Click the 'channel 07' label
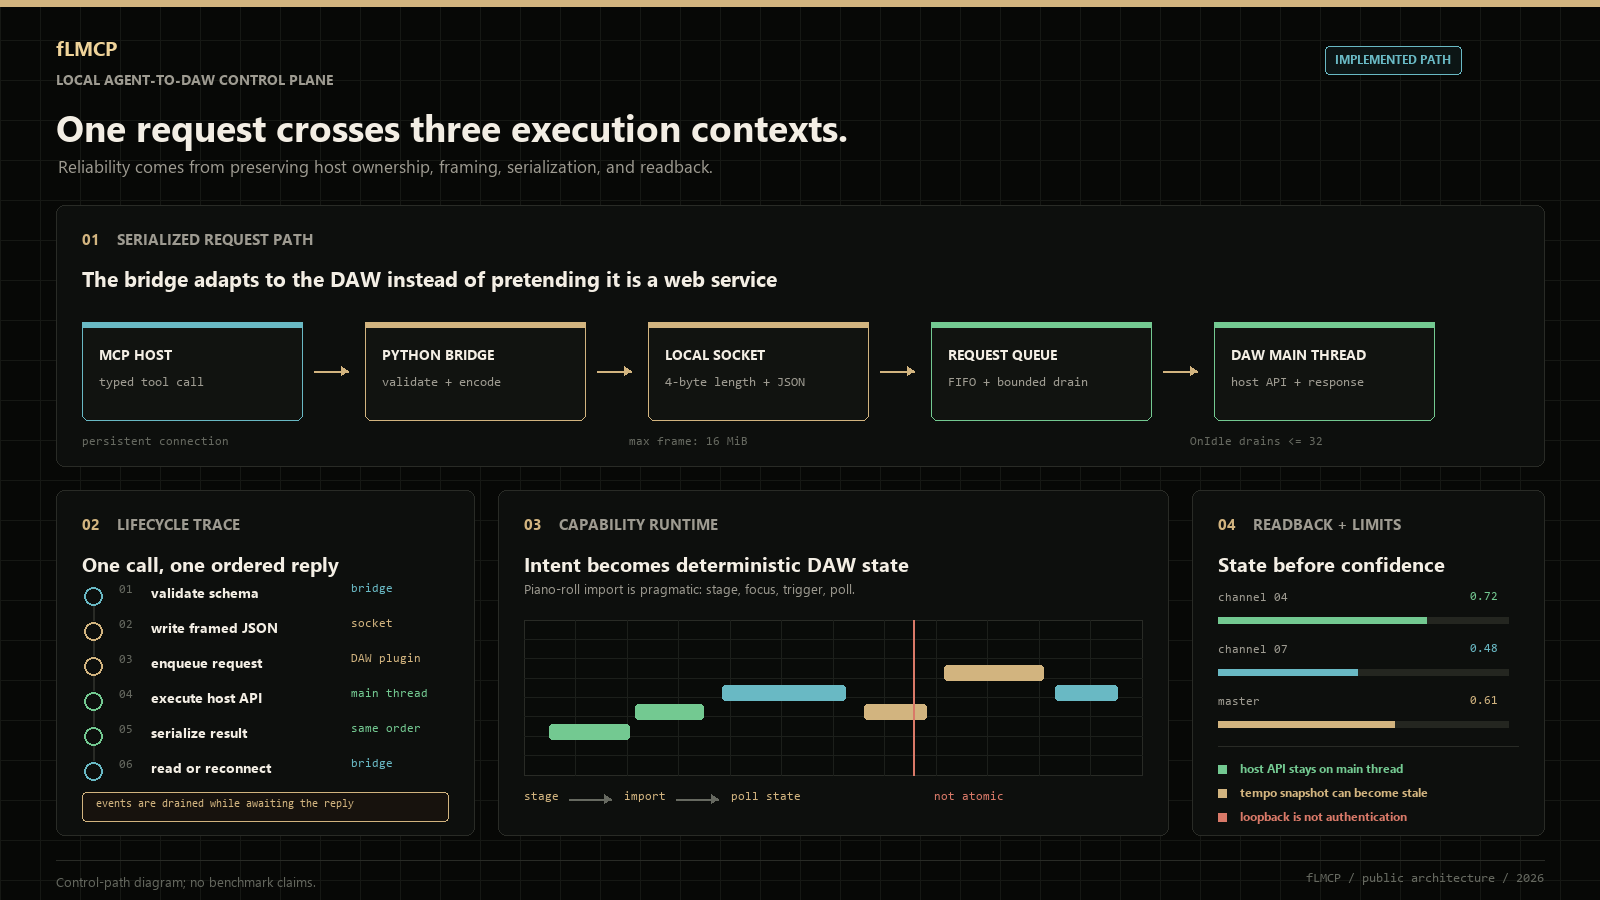 [1253, 650]
